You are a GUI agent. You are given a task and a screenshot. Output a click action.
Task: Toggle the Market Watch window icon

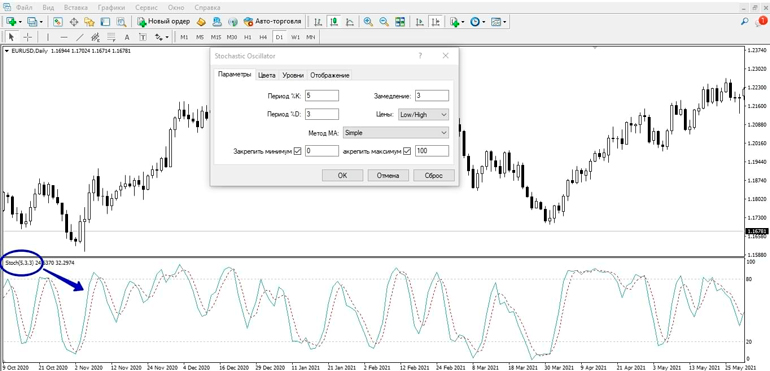[x=58, y=22]
